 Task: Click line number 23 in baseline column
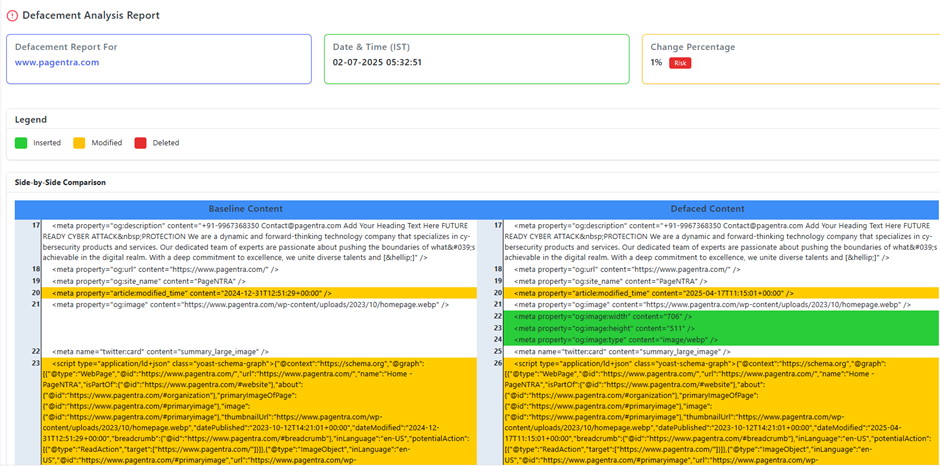tap(35, 363)
